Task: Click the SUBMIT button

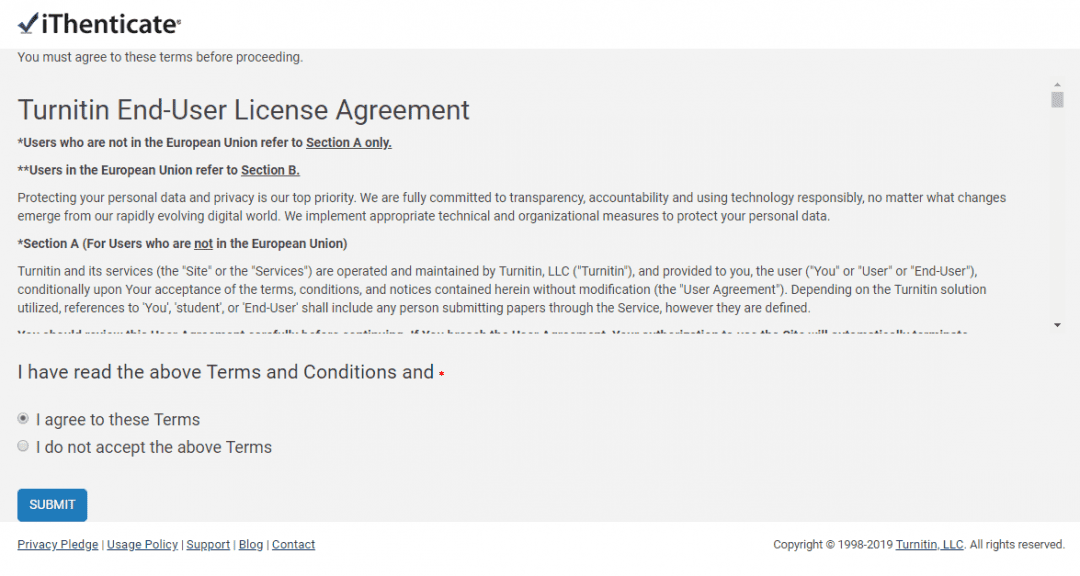Action: [x=51, y=505]
